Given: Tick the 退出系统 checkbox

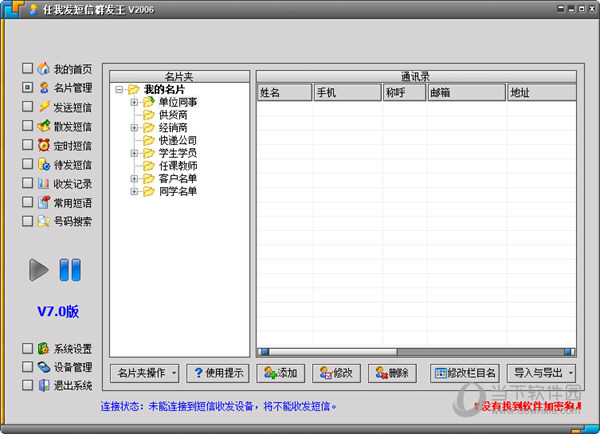Looking at the screenshot, I should 27,385.
